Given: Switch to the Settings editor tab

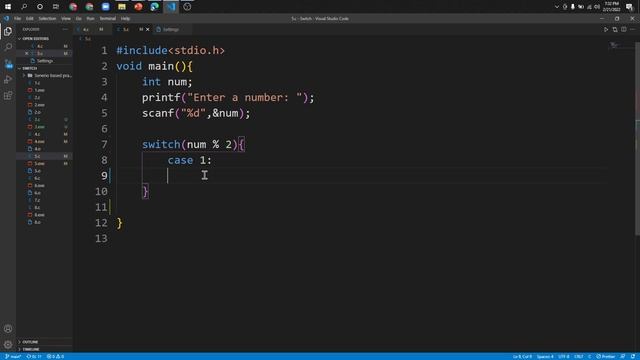Looking at the screenshot, I should point(171,29).
